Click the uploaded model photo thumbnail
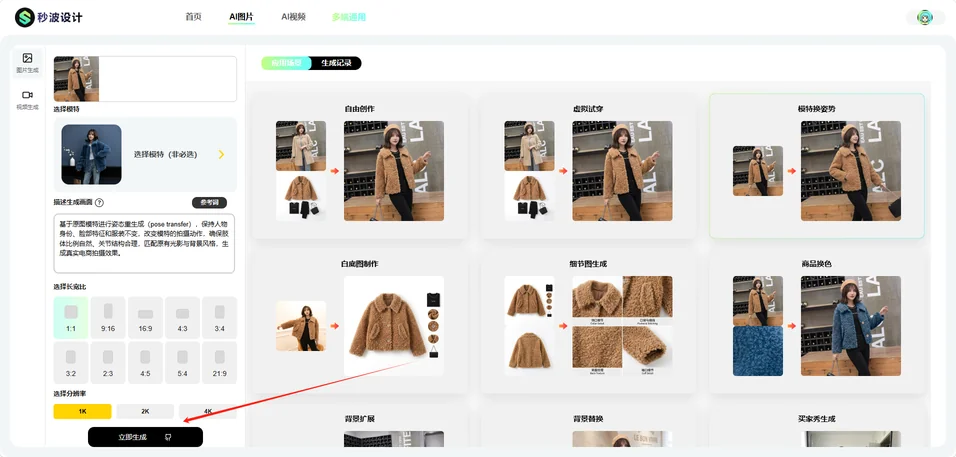 coord(76,79)
